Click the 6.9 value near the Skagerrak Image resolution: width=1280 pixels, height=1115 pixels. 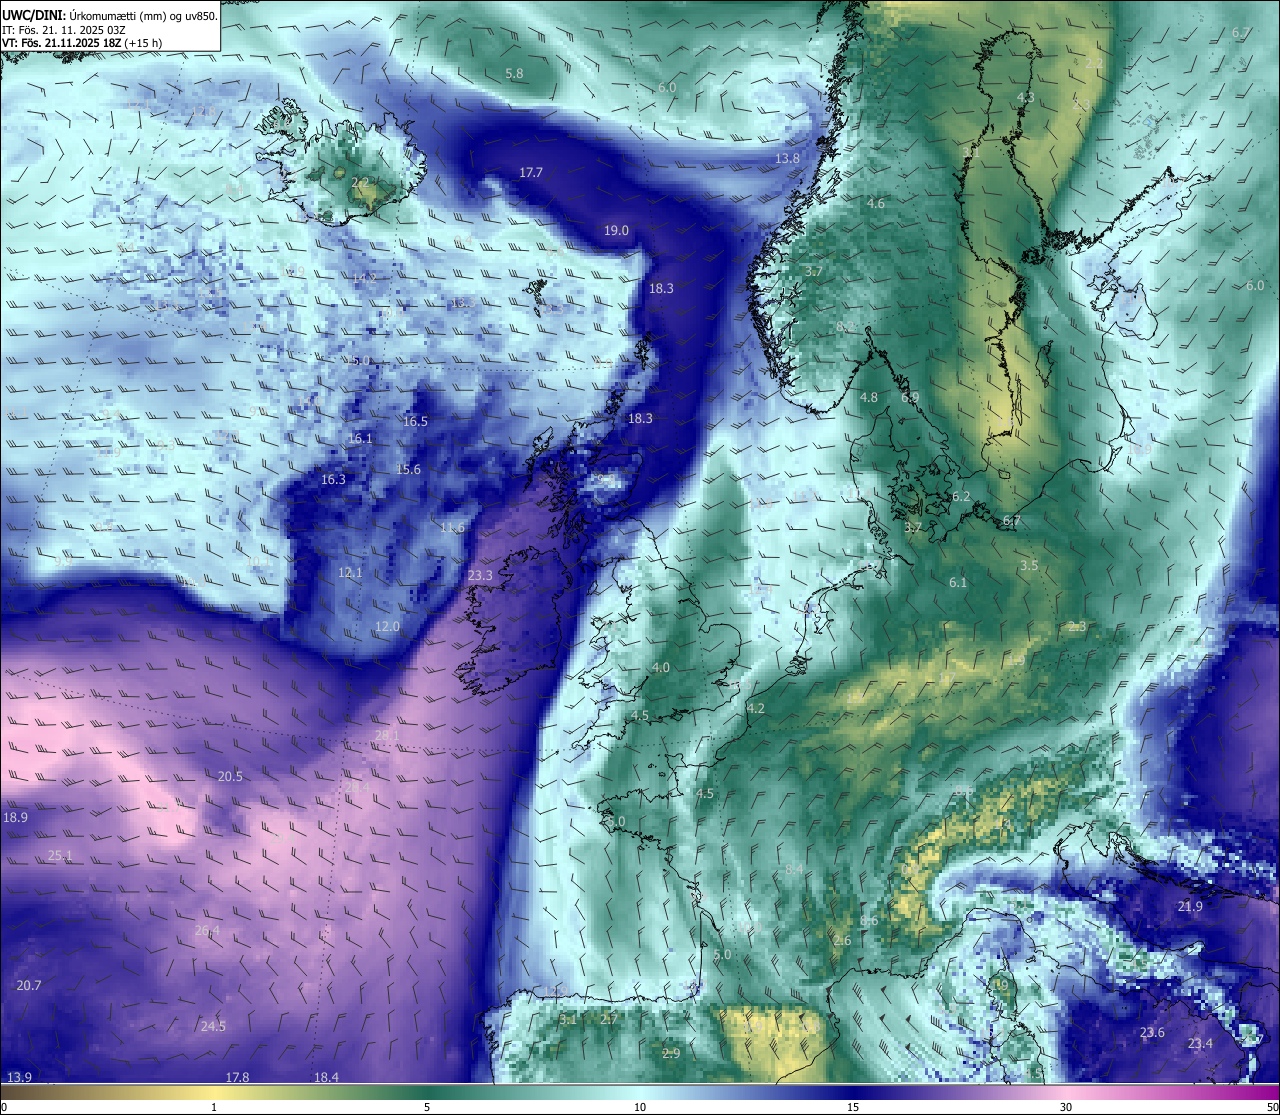tap(910, 398)
